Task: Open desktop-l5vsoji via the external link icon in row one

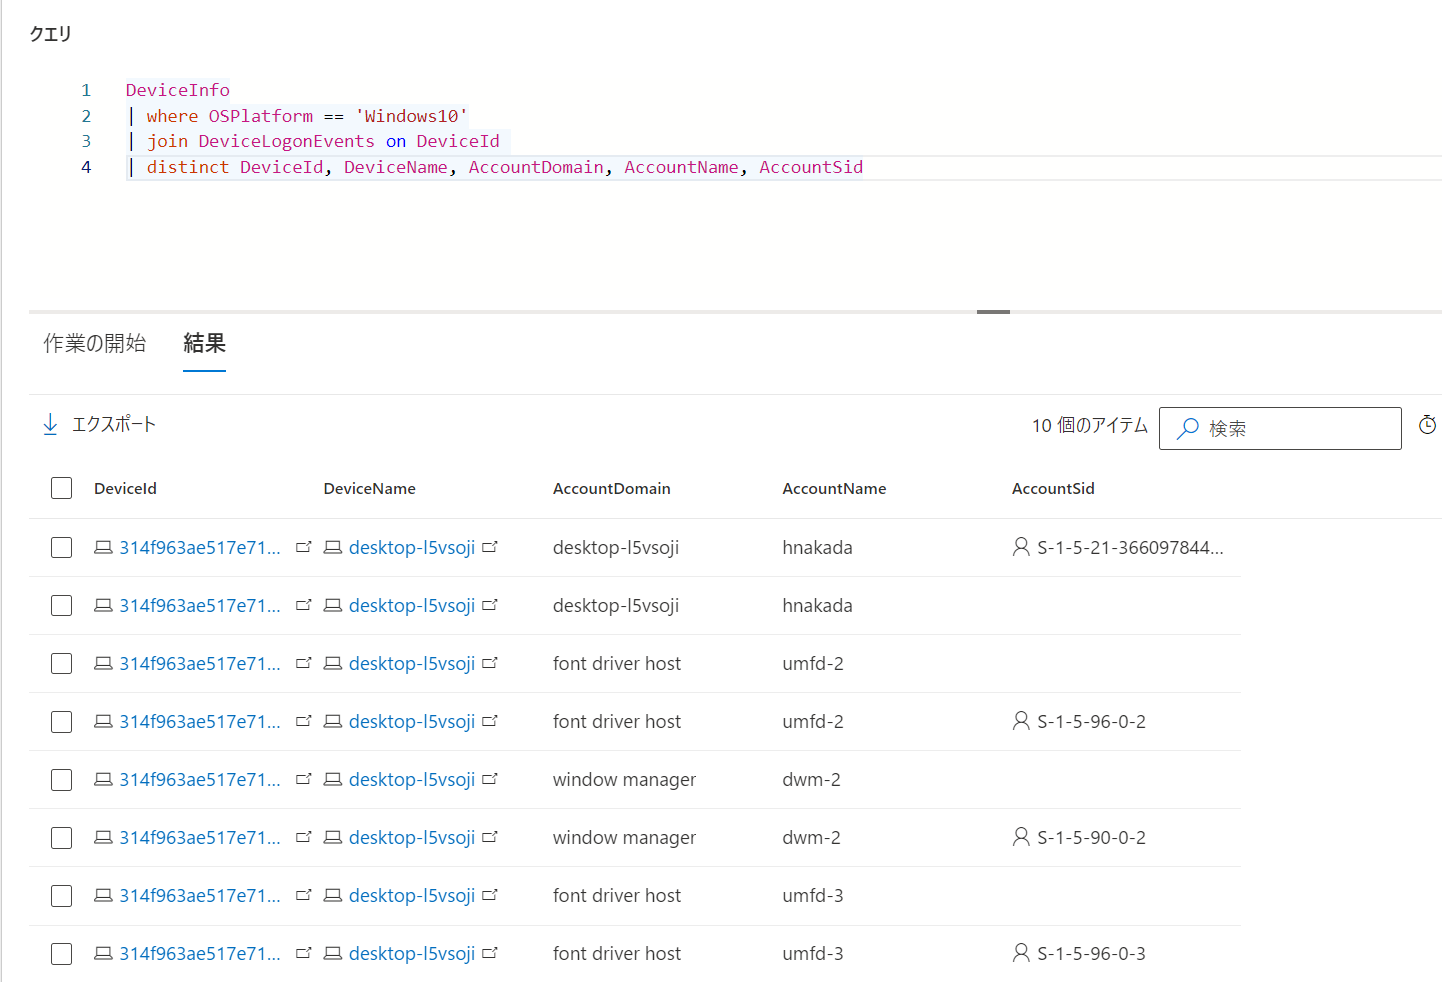Action: (x=490, y=546)
